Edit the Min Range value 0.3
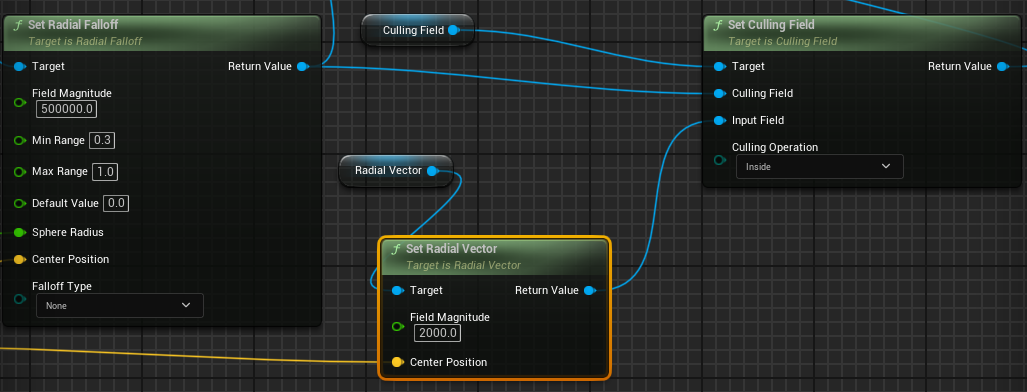 point(103,140)
